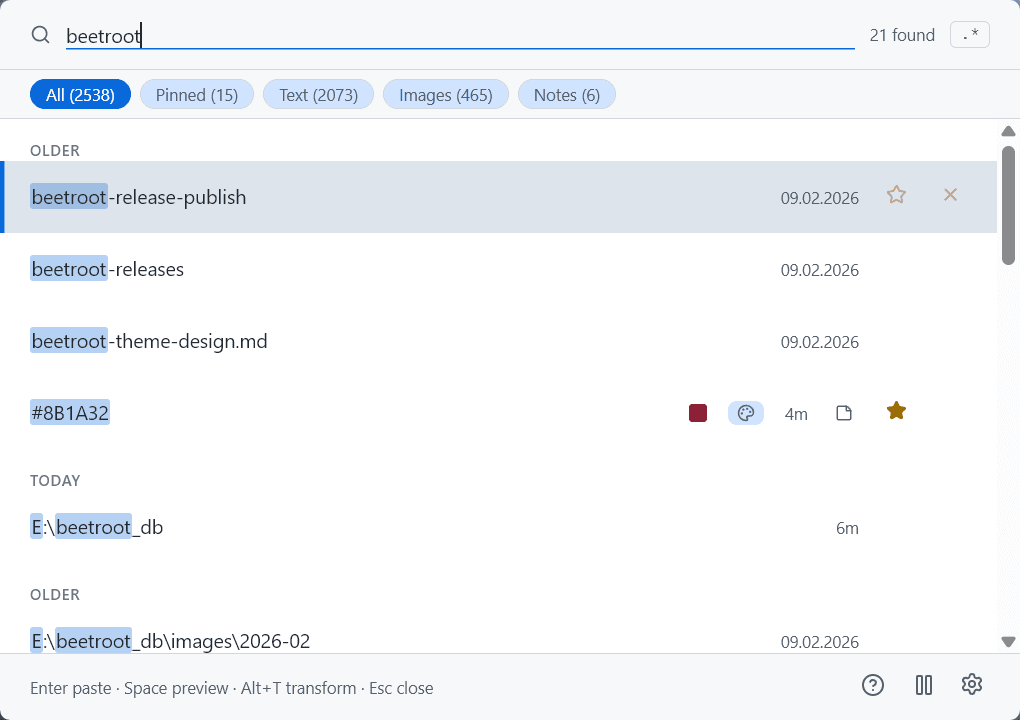Switch to the Pinned (15) filter

[x=197, y=95]
